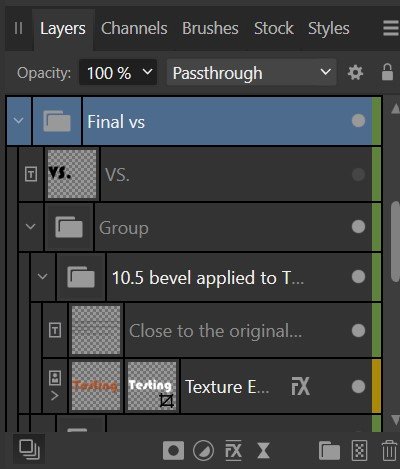The image size is (400, 469).
Task: Open the Opacity 100 % dropdown
Action: pos(118,73)
